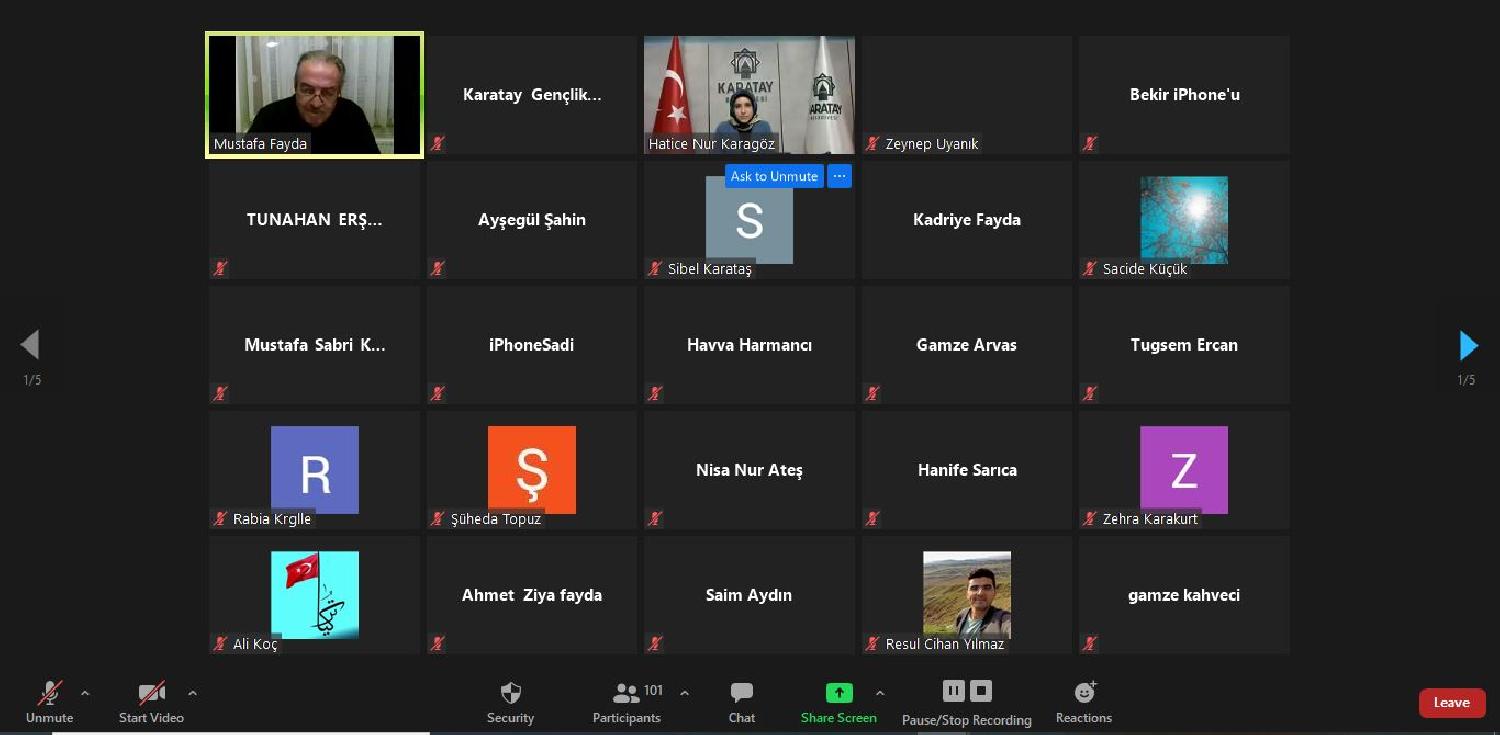Leave the meeting
The height and width of the screenshot is (735, 1500).
coord(1451,703)
